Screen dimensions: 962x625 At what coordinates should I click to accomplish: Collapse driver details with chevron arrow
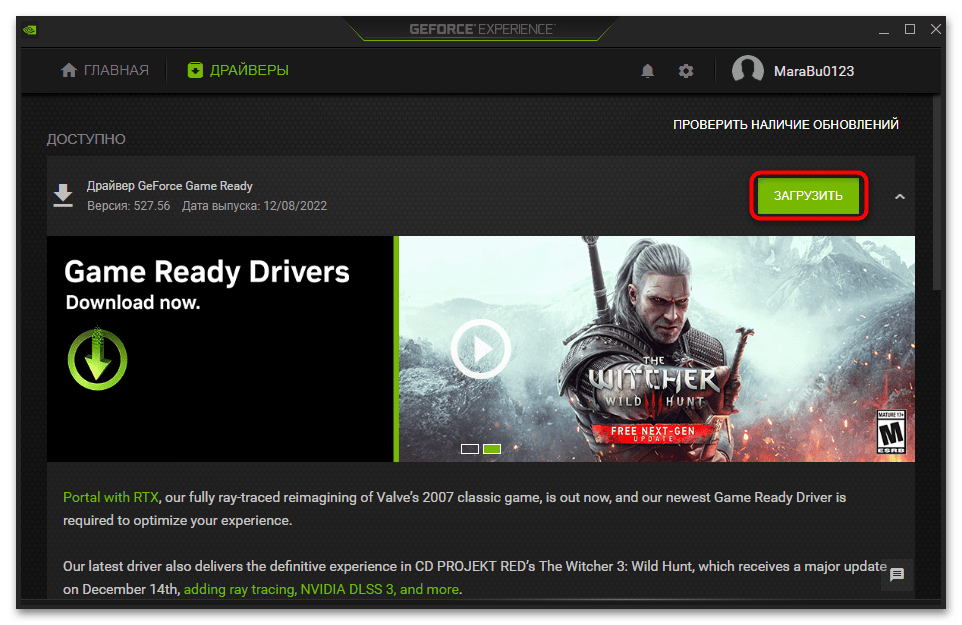point(899,196)
